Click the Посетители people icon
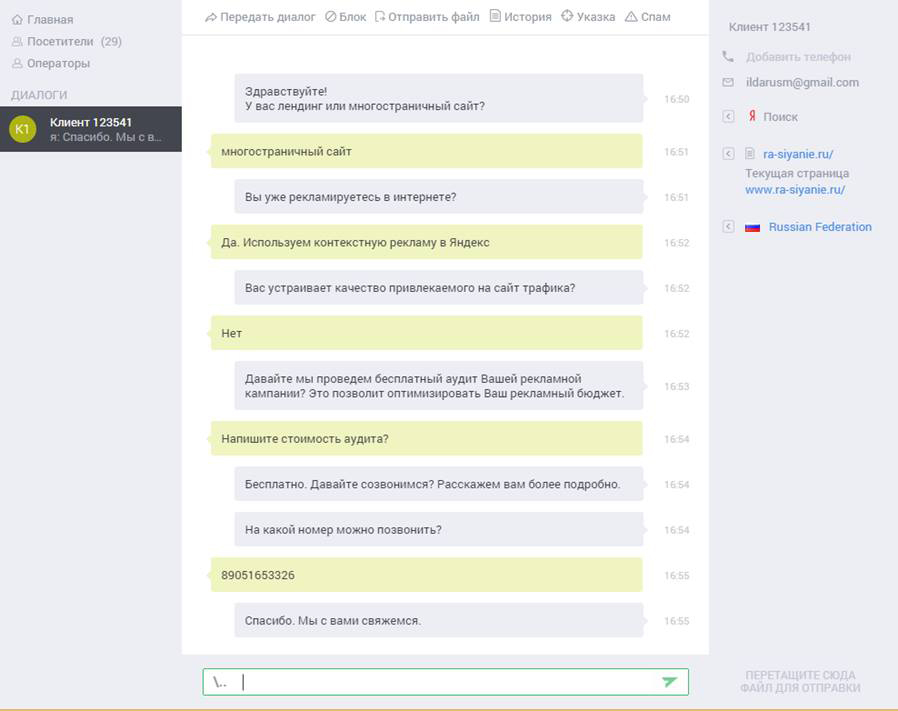The width and height of the screenshot is (898, 711). point(17,42)
